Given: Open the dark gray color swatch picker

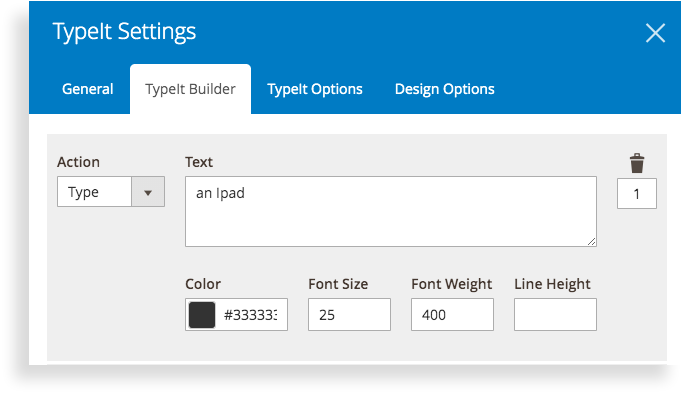Looking at the screenshot, I should pos(202,315).
